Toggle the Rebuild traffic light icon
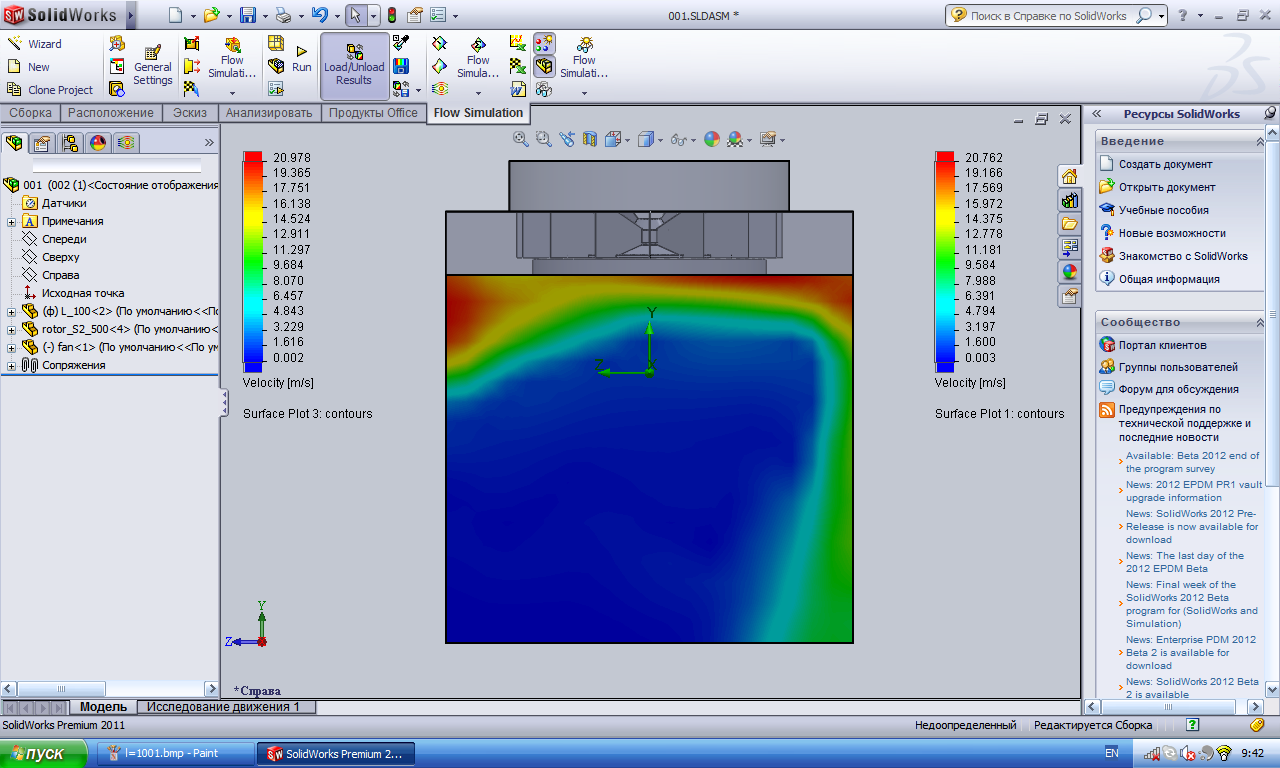Viewport: 1280px width, 768px height. click(x=391, y=15)
